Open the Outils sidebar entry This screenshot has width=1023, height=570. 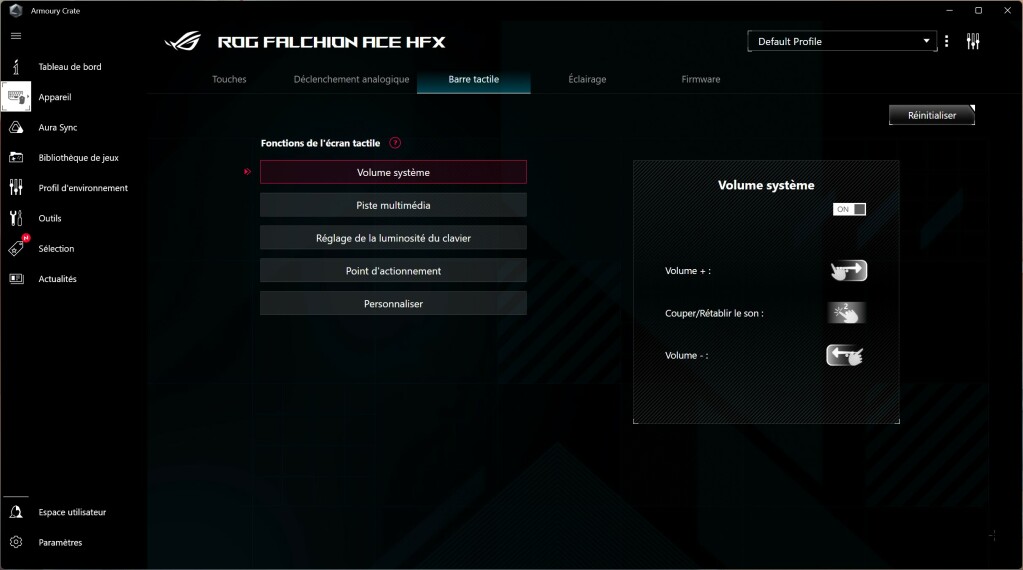(50, 218)
